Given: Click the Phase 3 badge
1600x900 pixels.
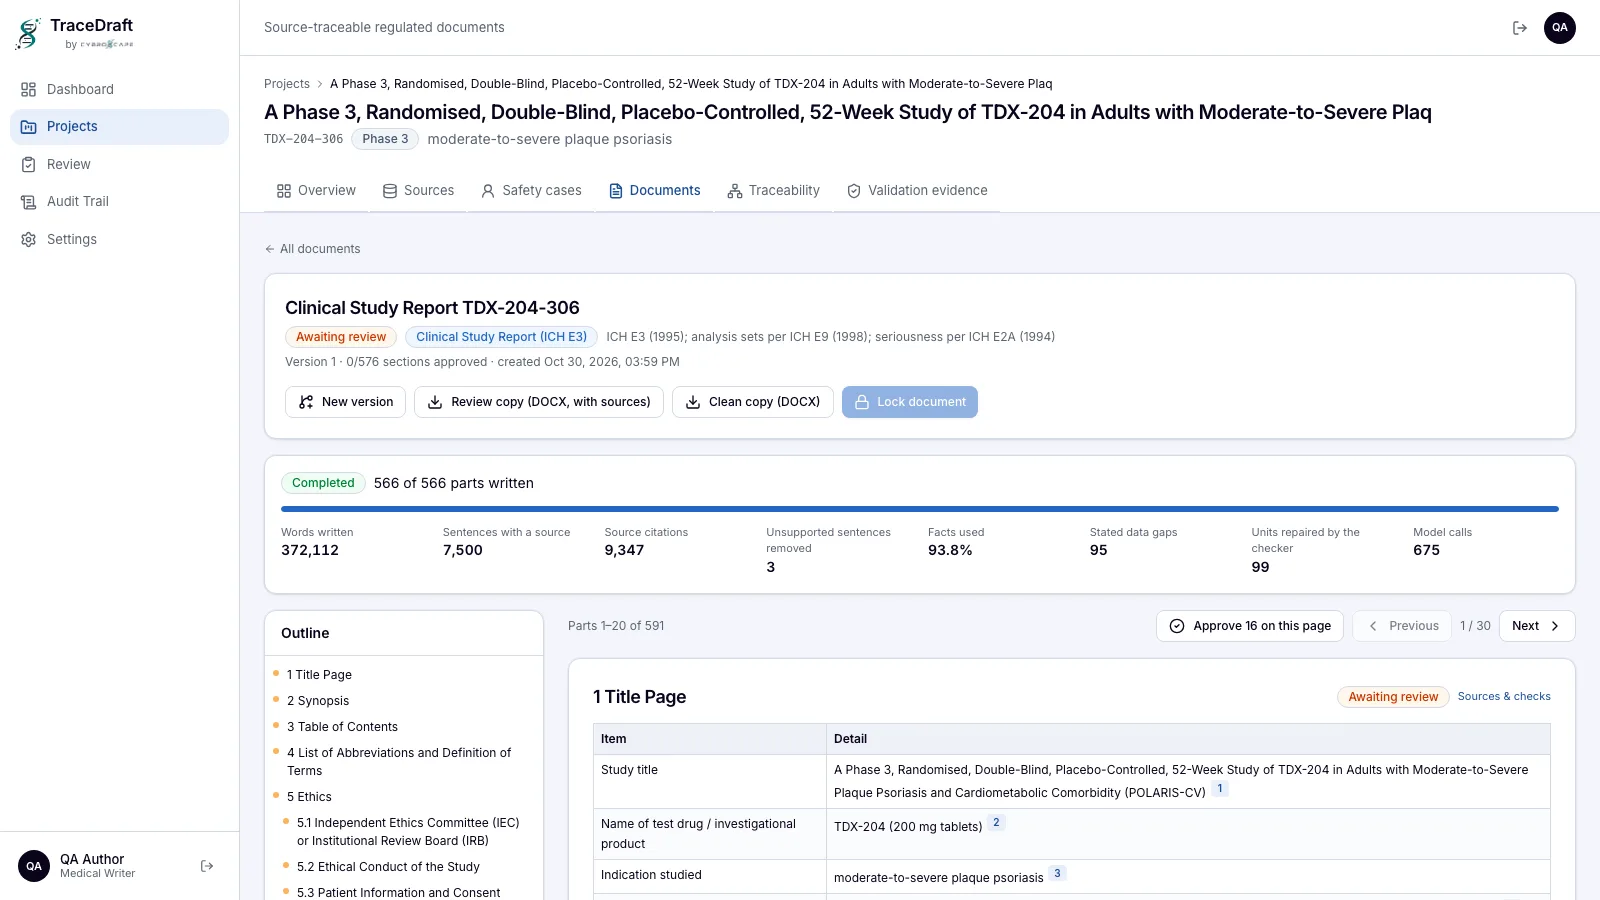Looking at the screenshot, I should coord(385,139).
